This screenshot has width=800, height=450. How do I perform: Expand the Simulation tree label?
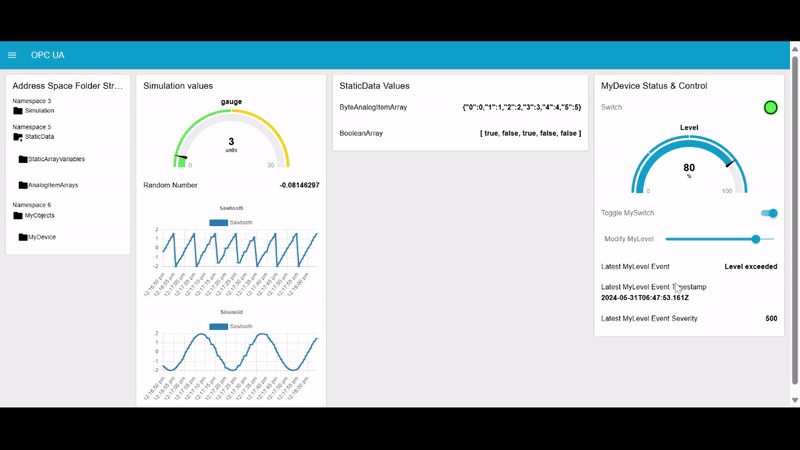[x=40, y=111]
